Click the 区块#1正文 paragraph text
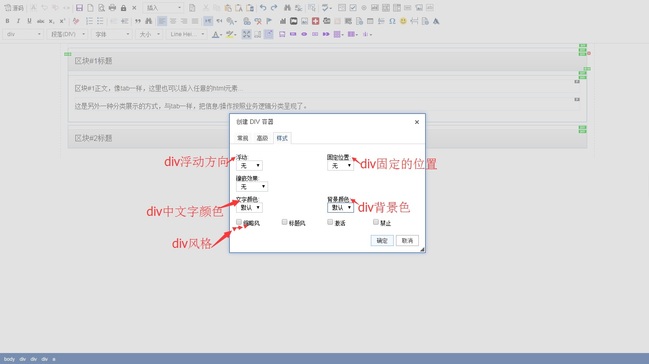This screenshot has width=649, height=364. 159,88
